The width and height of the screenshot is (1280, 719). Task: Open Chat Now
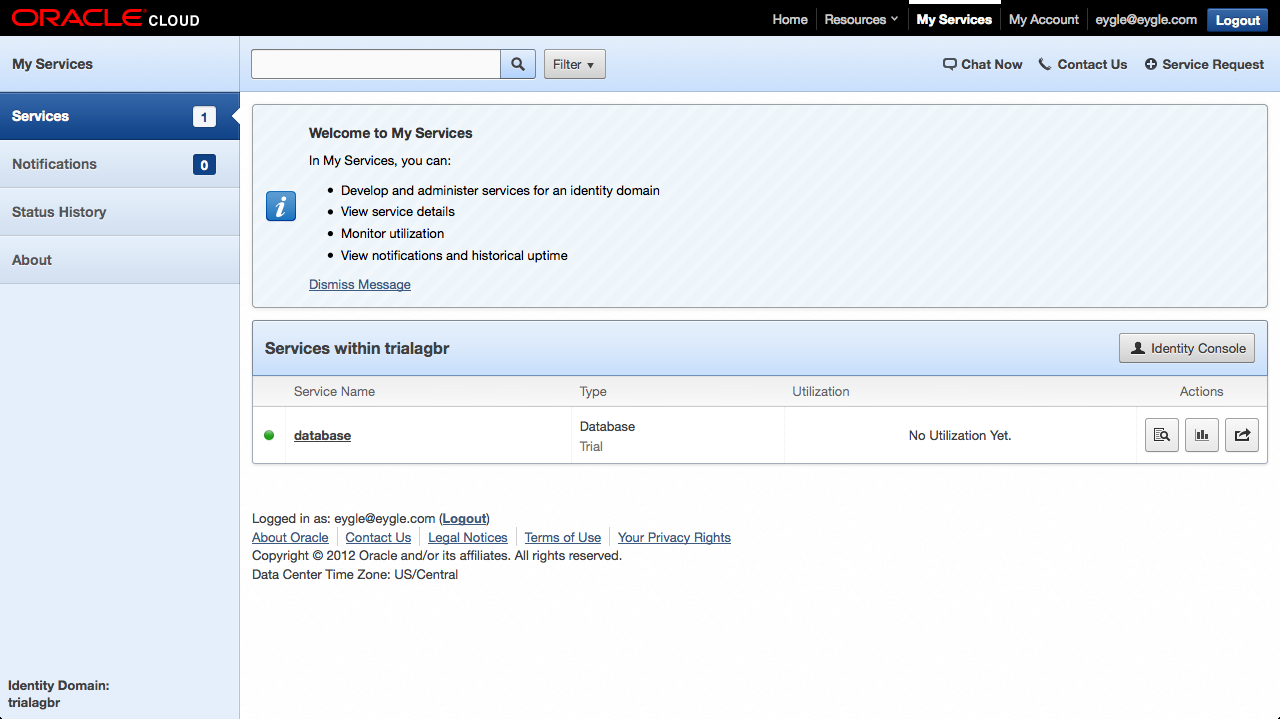click(x=982, y=64)
